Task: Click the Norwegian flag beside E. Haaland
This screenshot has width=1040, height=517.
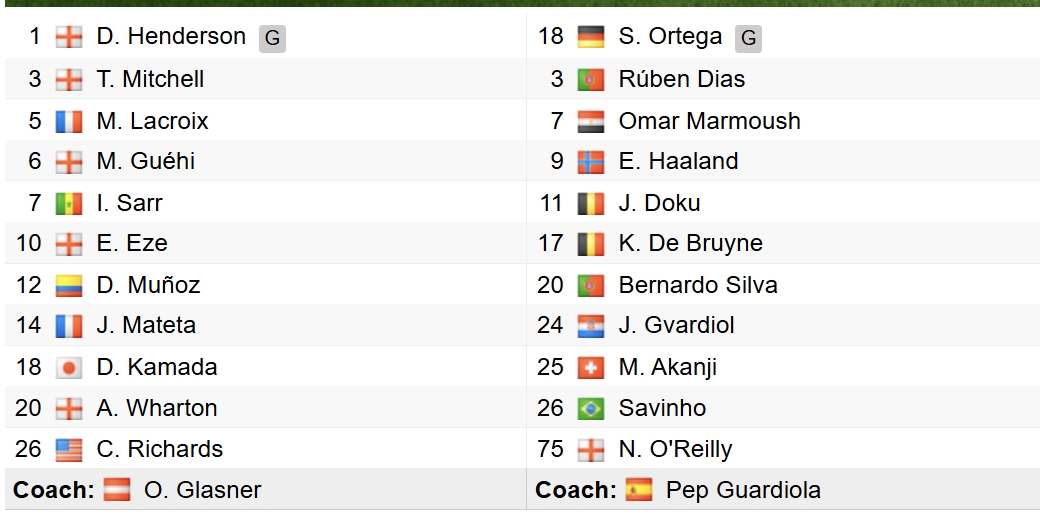Action: 590,162
